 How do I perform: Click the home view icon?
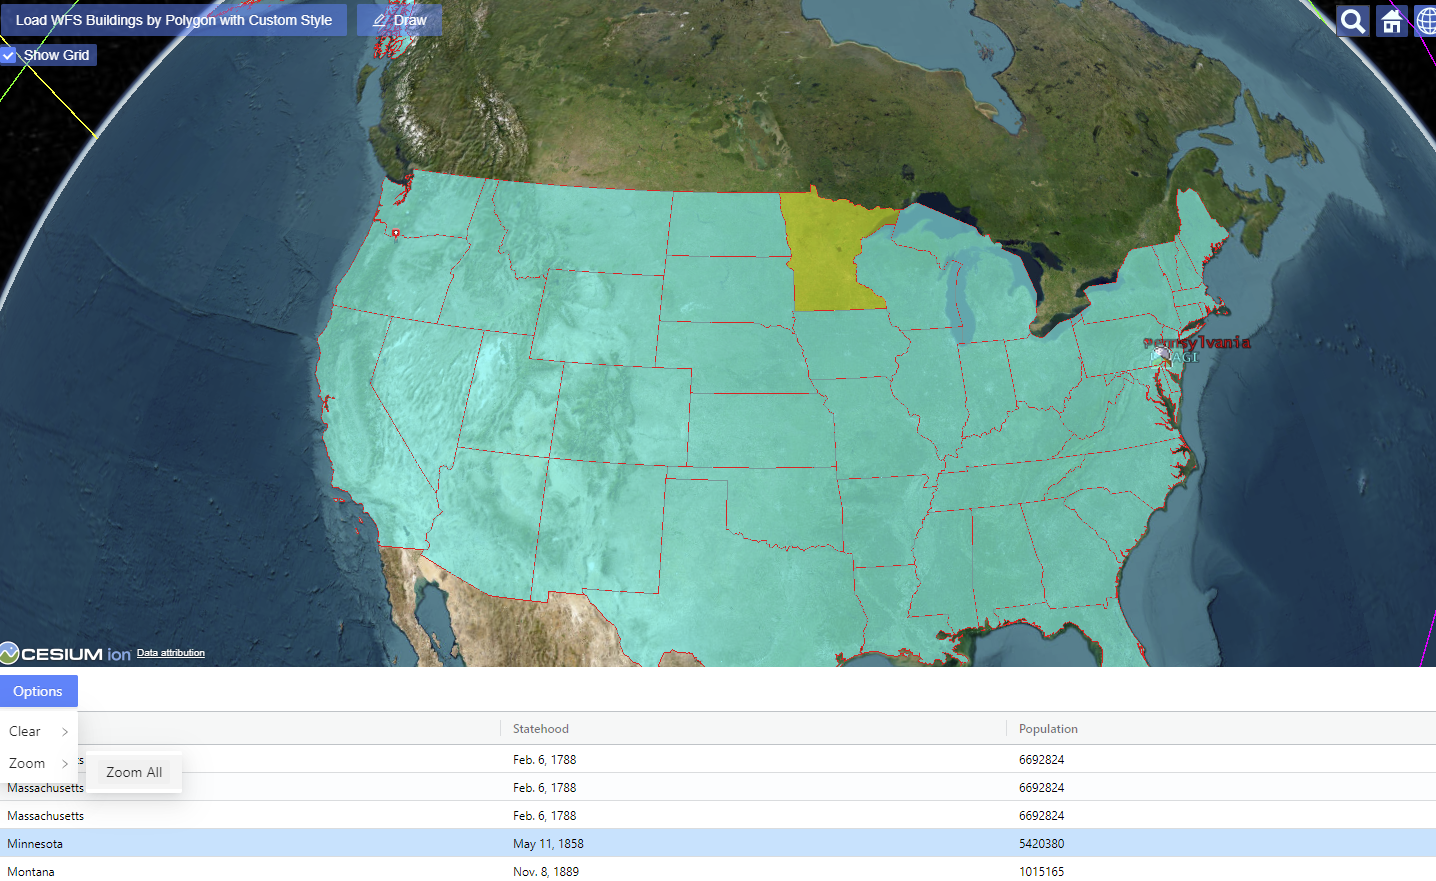[x=1391, y=20]
